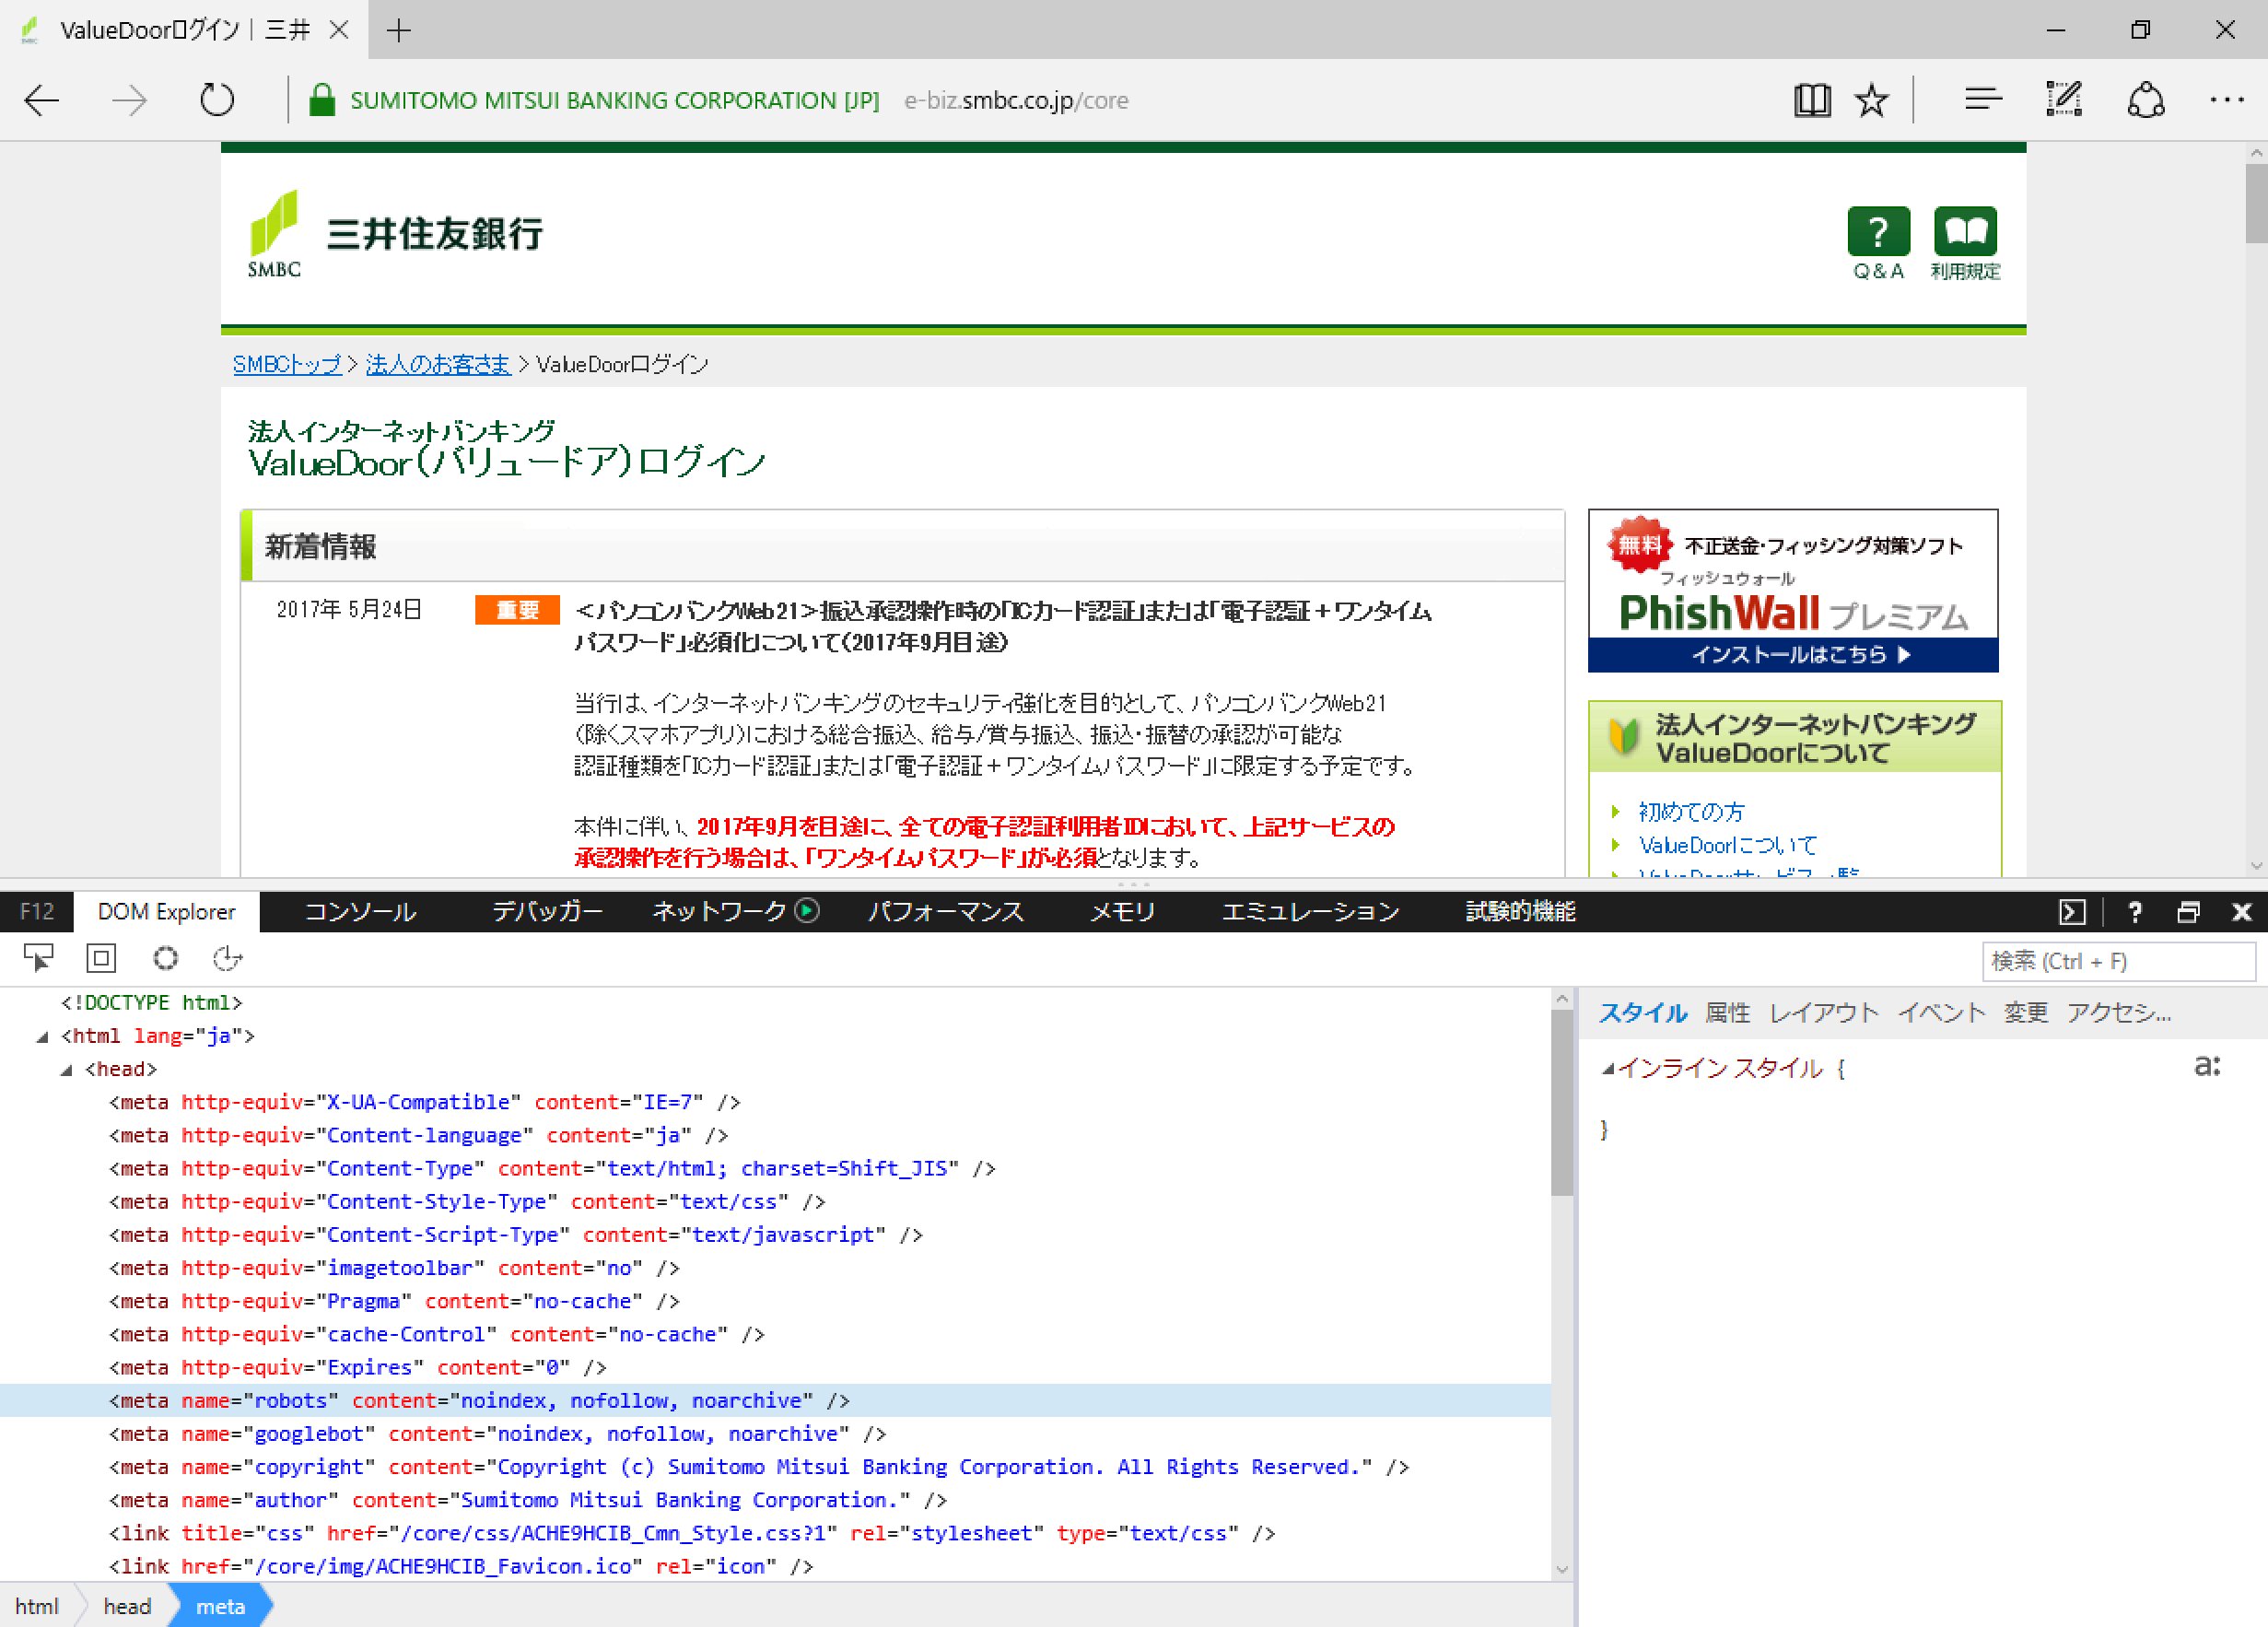The height and width of the screenshot is (1627, 2268).
Task: Click the head breadcrumb item
Action: [x=127, y=1605]
